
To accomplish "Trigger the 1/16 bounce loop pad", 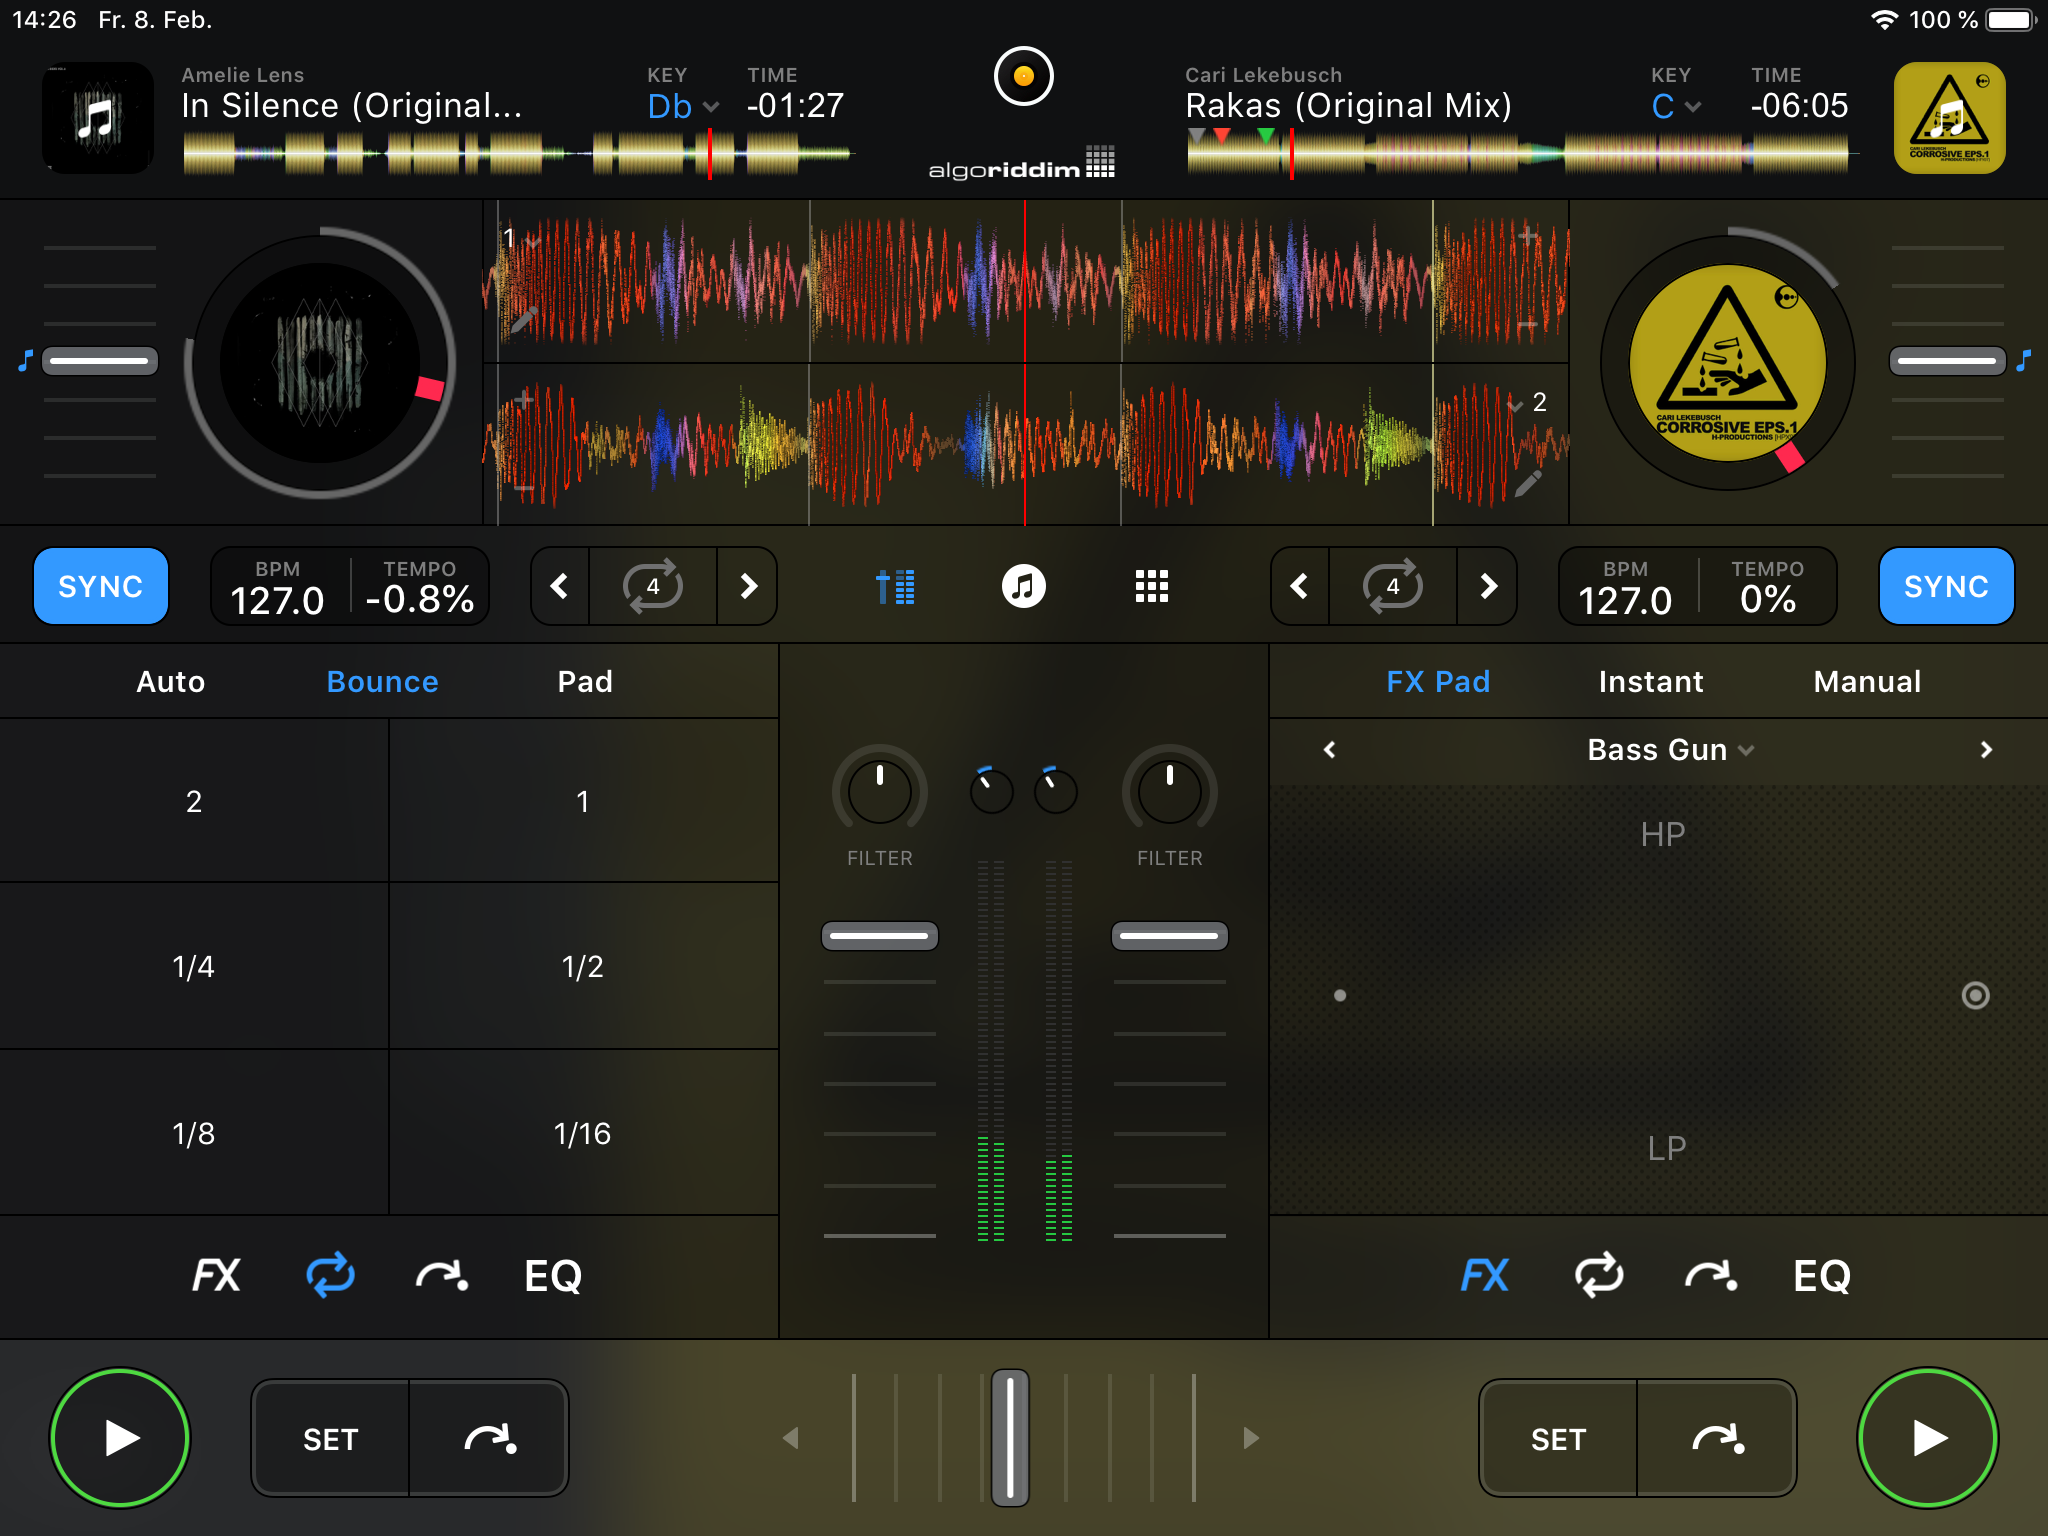I will 583,1133.
